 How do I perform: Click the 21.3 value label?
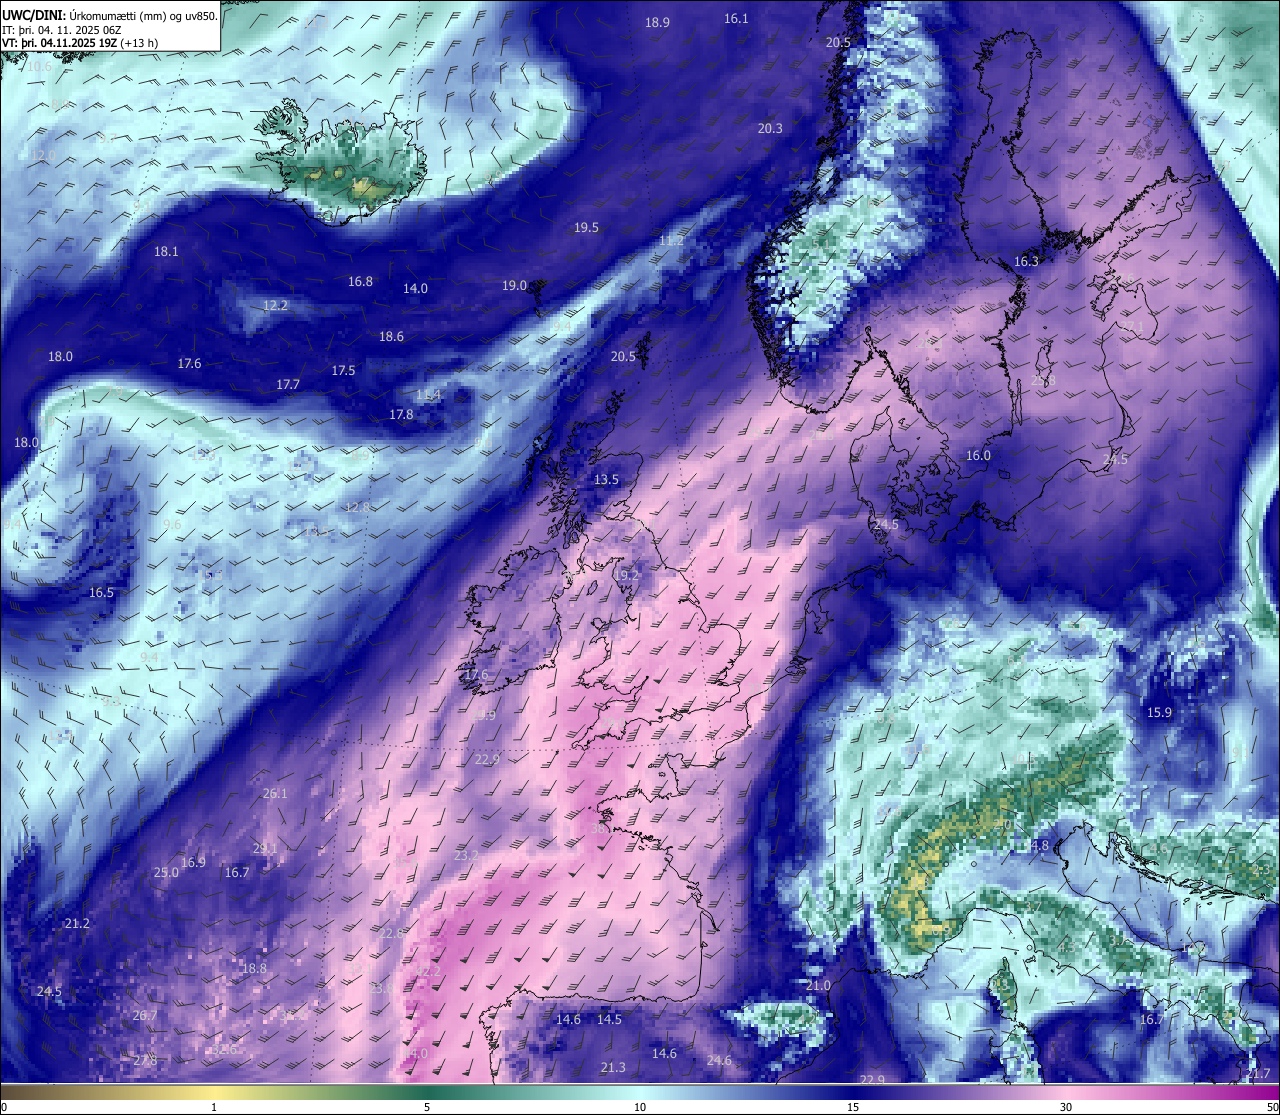(613, 1068)
